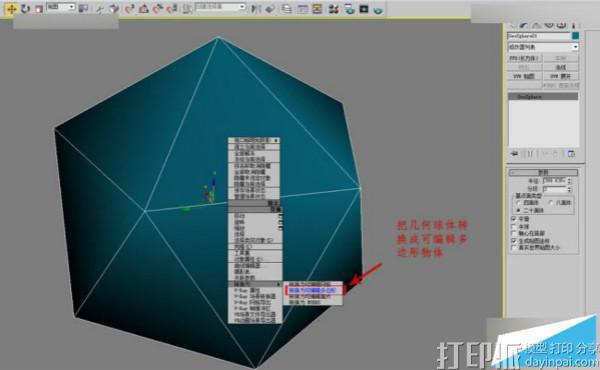Select the Move tool in main toolbar
The width and height of the screenshot is (600, 370).
tap(11, 8)
